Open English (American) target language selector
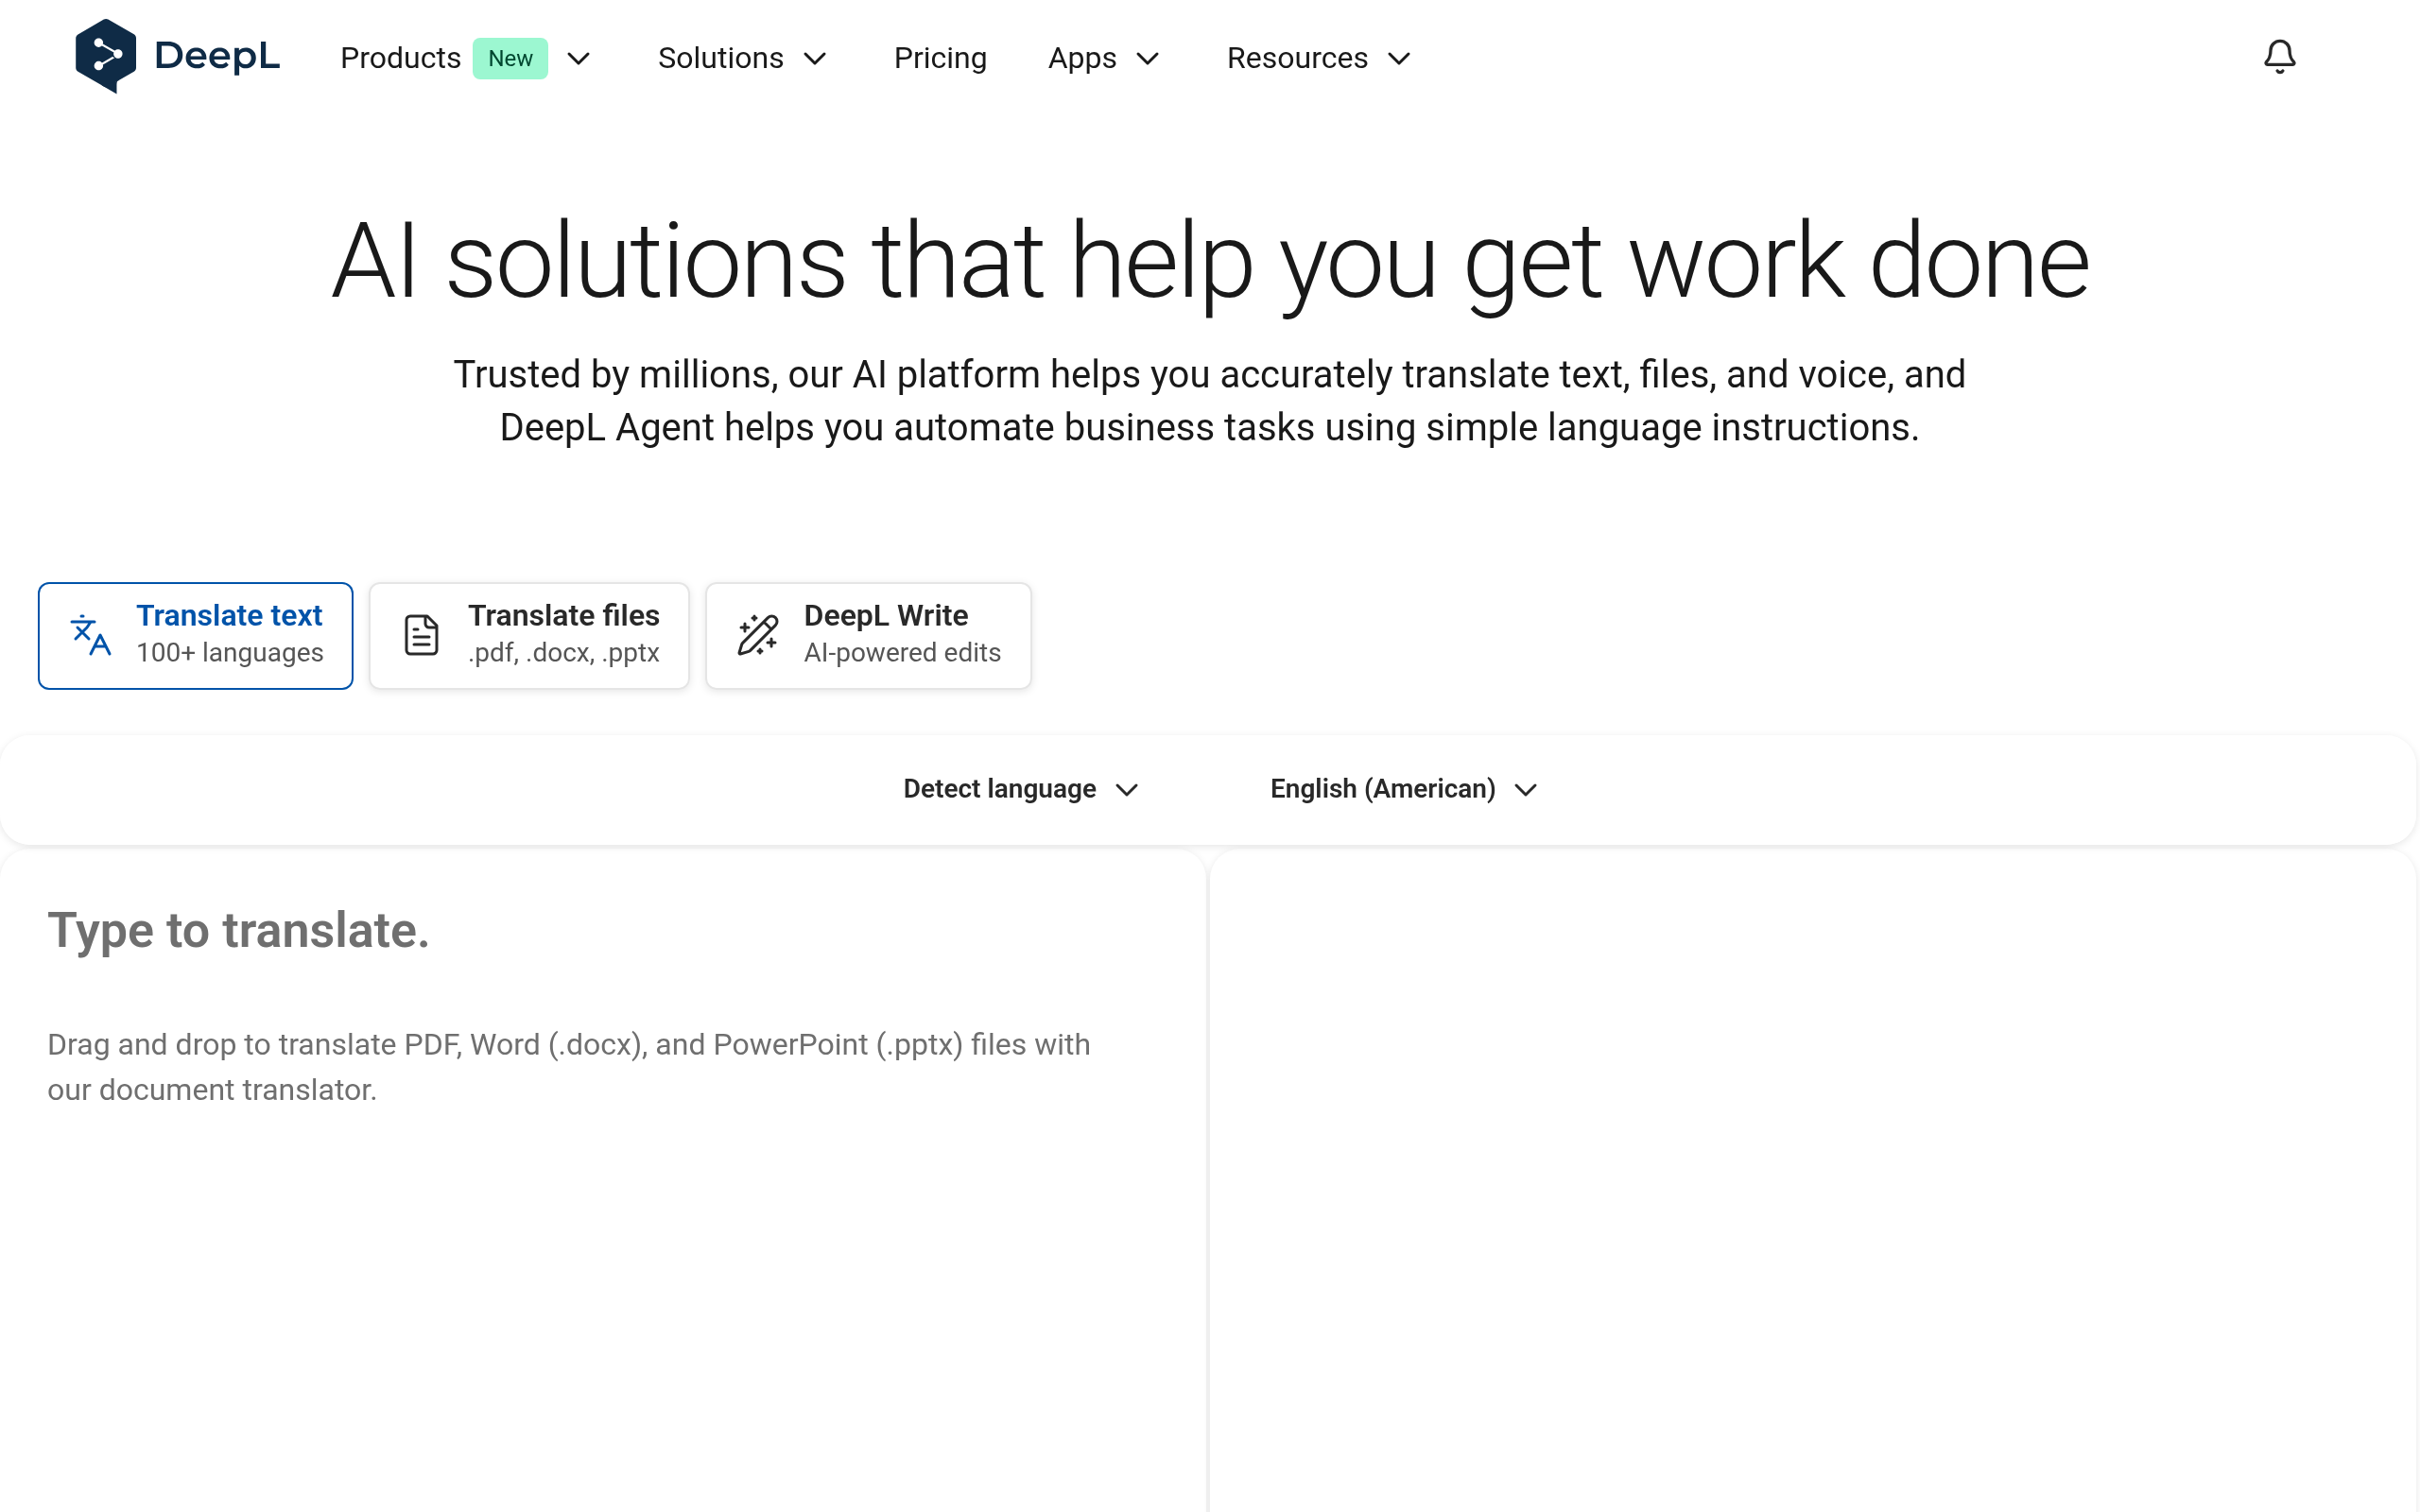The width and height of the screenshot is (2420, 1512). (x=1402, y=789)
